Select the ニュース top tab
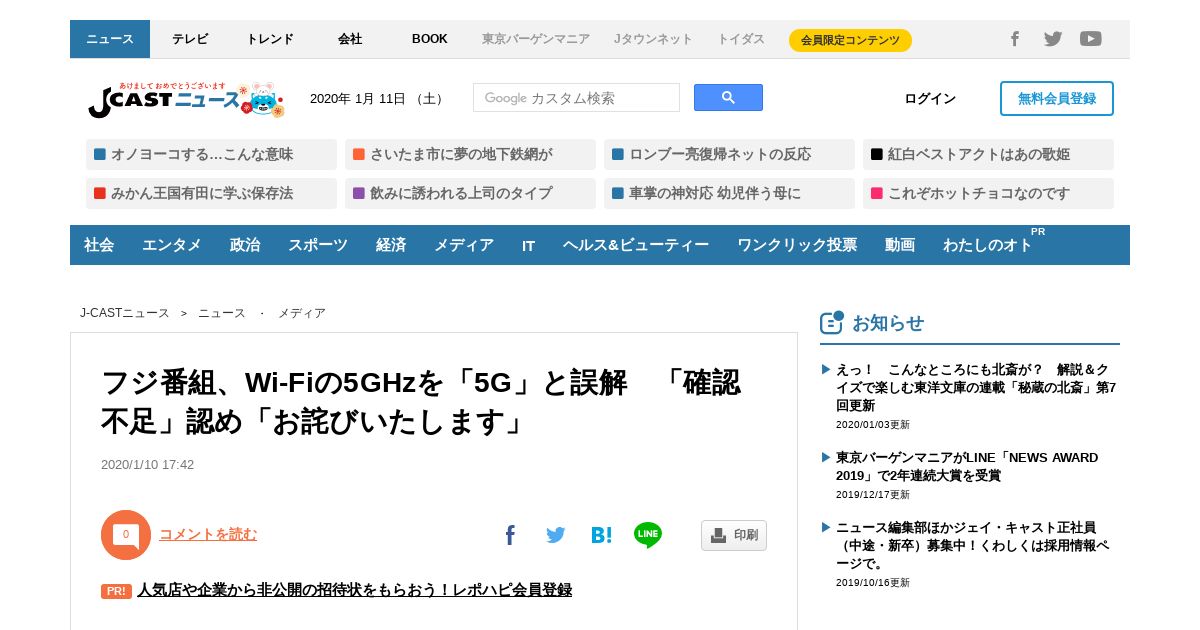This screenshot has width=1200, height=630. [110, 39]
